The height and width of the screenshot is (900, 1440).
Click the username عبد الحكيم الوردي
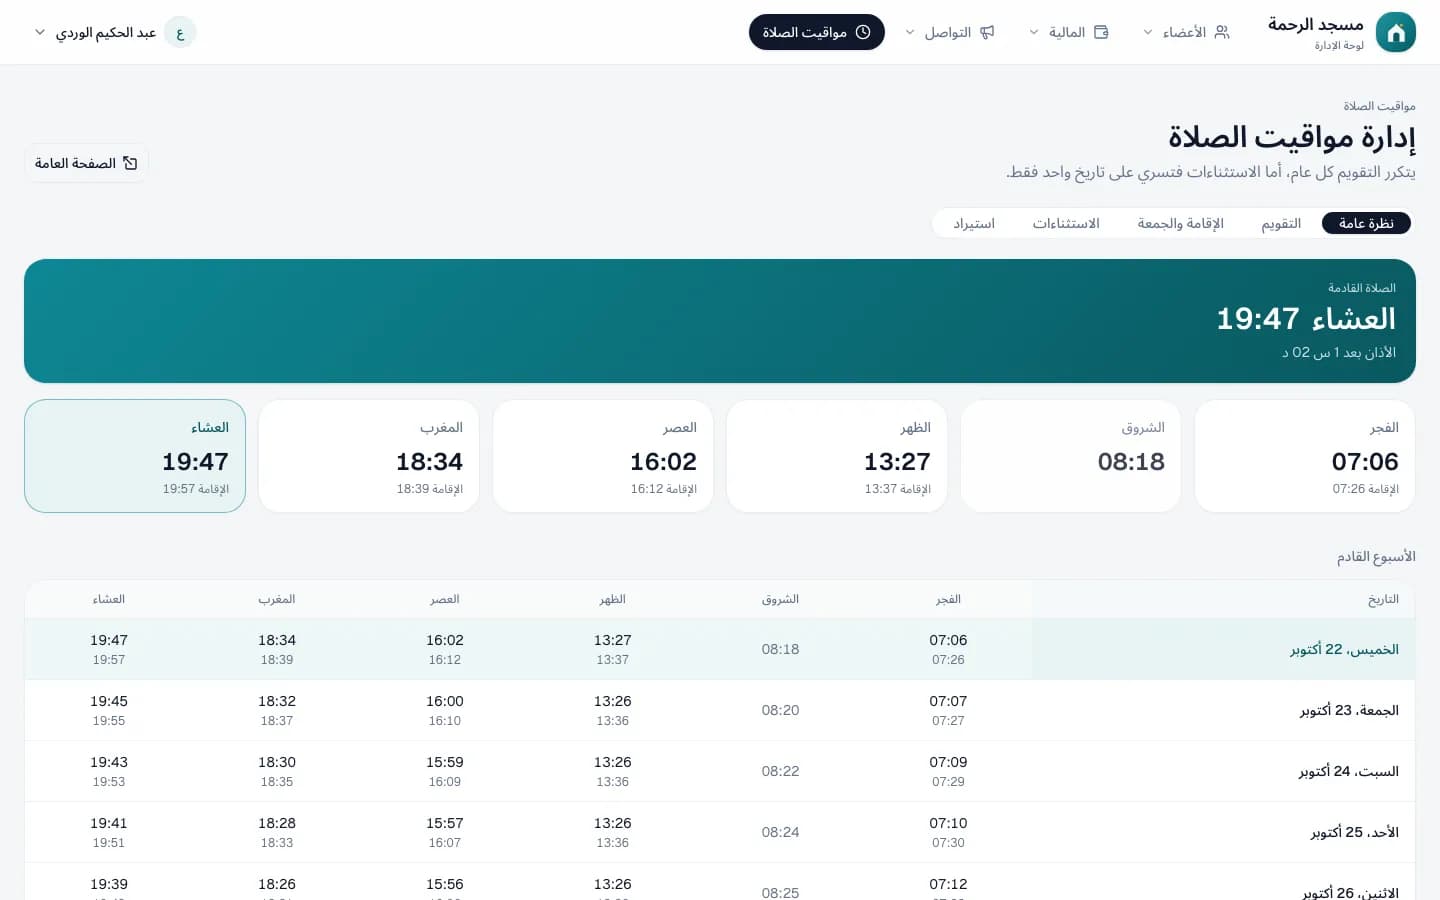(x=106, y=32)
